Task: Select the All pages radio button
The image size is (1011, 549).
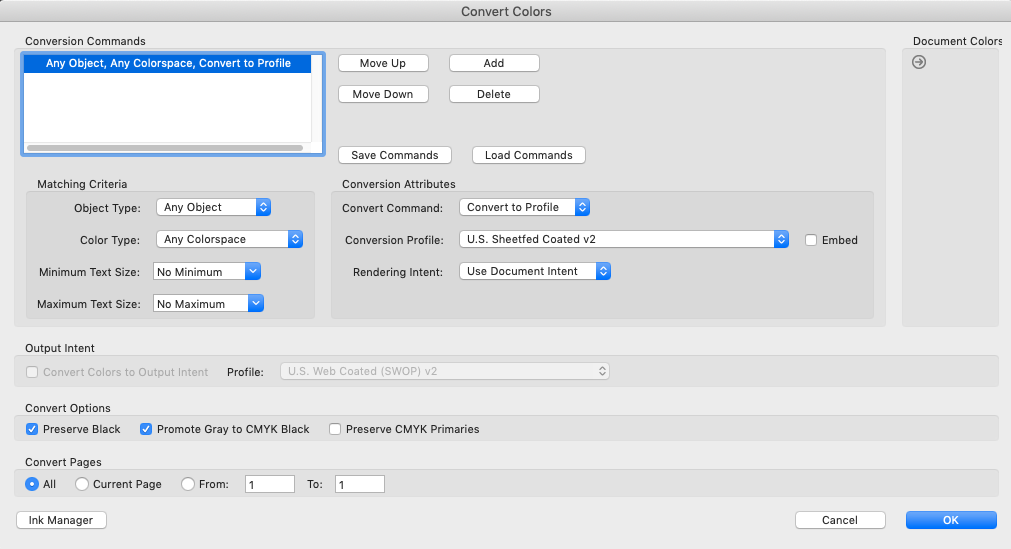Action: [x=33, y=484]
